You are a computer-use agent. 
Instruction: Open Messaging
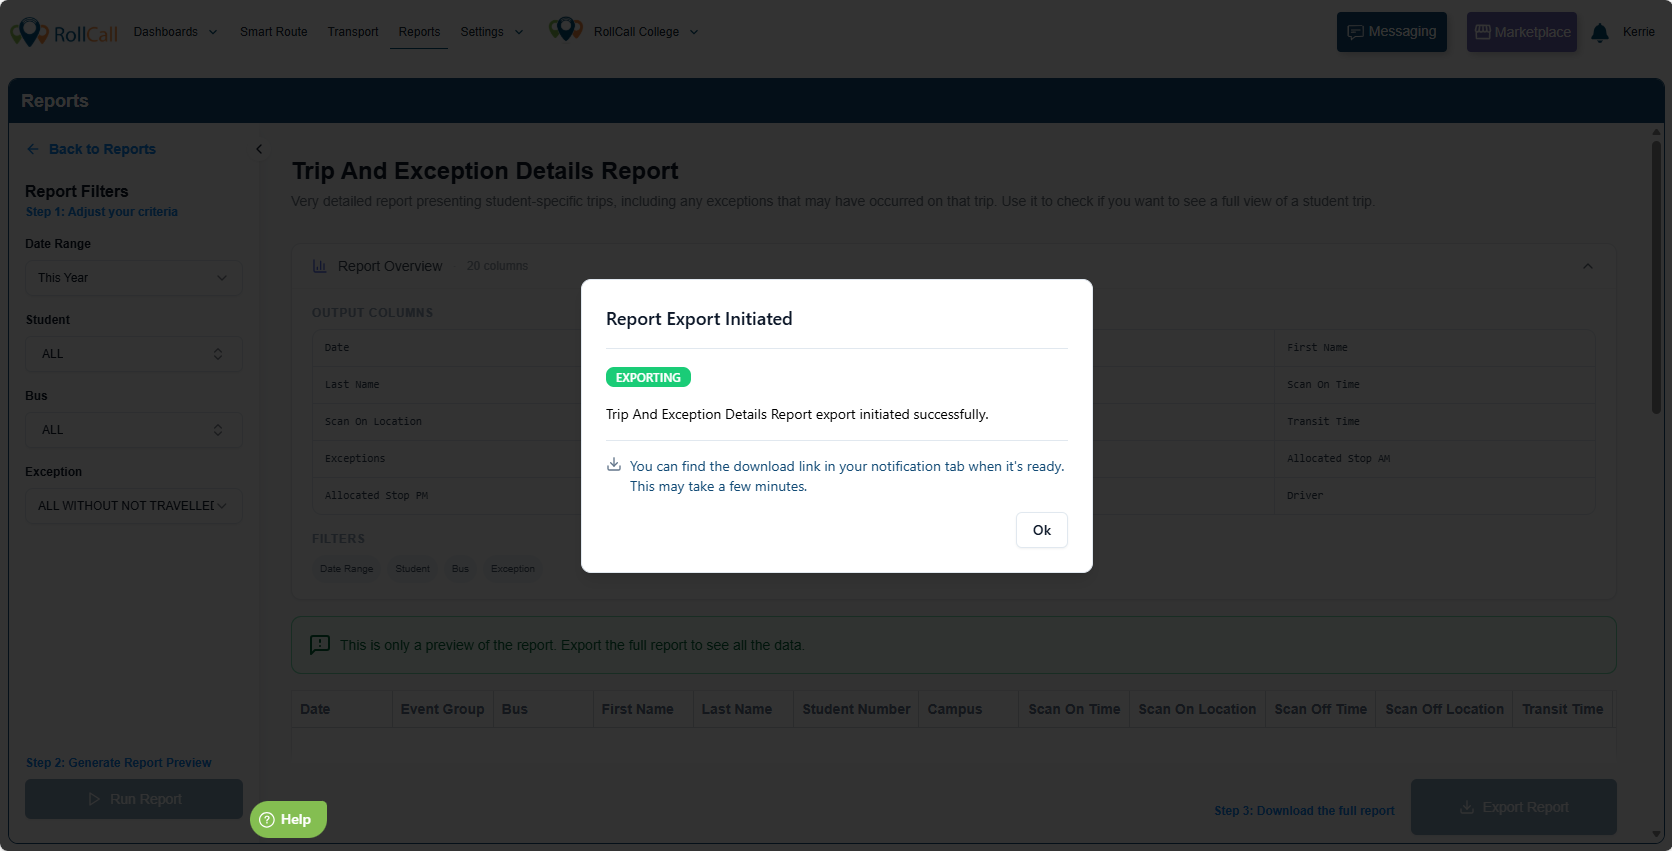pos(1391,32)
